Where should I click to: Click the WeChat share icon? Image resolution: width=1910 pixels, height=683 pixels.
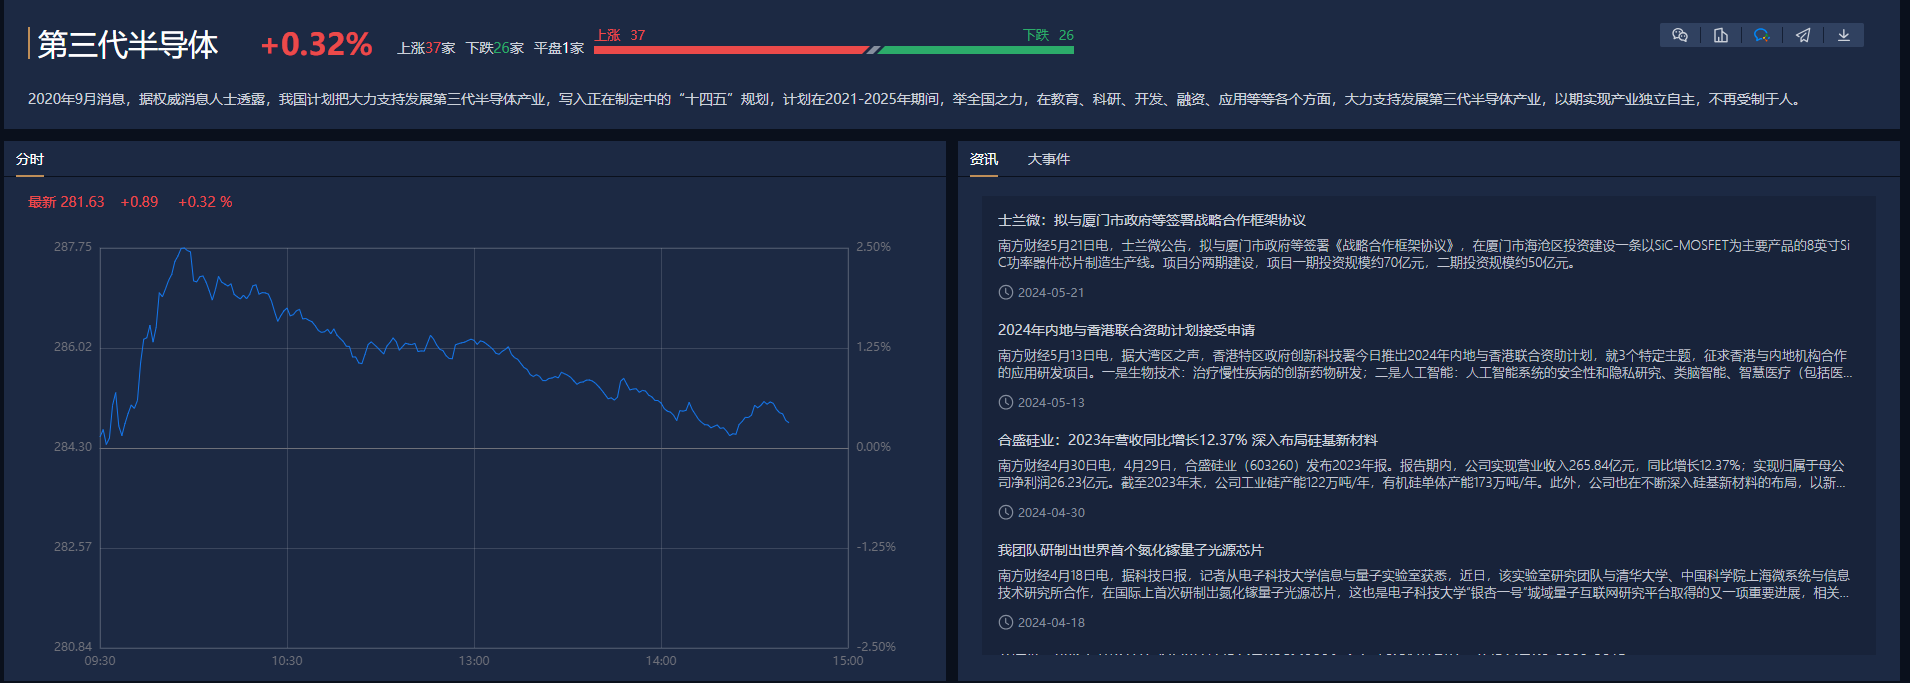pyautogui.click(x=1680, y=35)
